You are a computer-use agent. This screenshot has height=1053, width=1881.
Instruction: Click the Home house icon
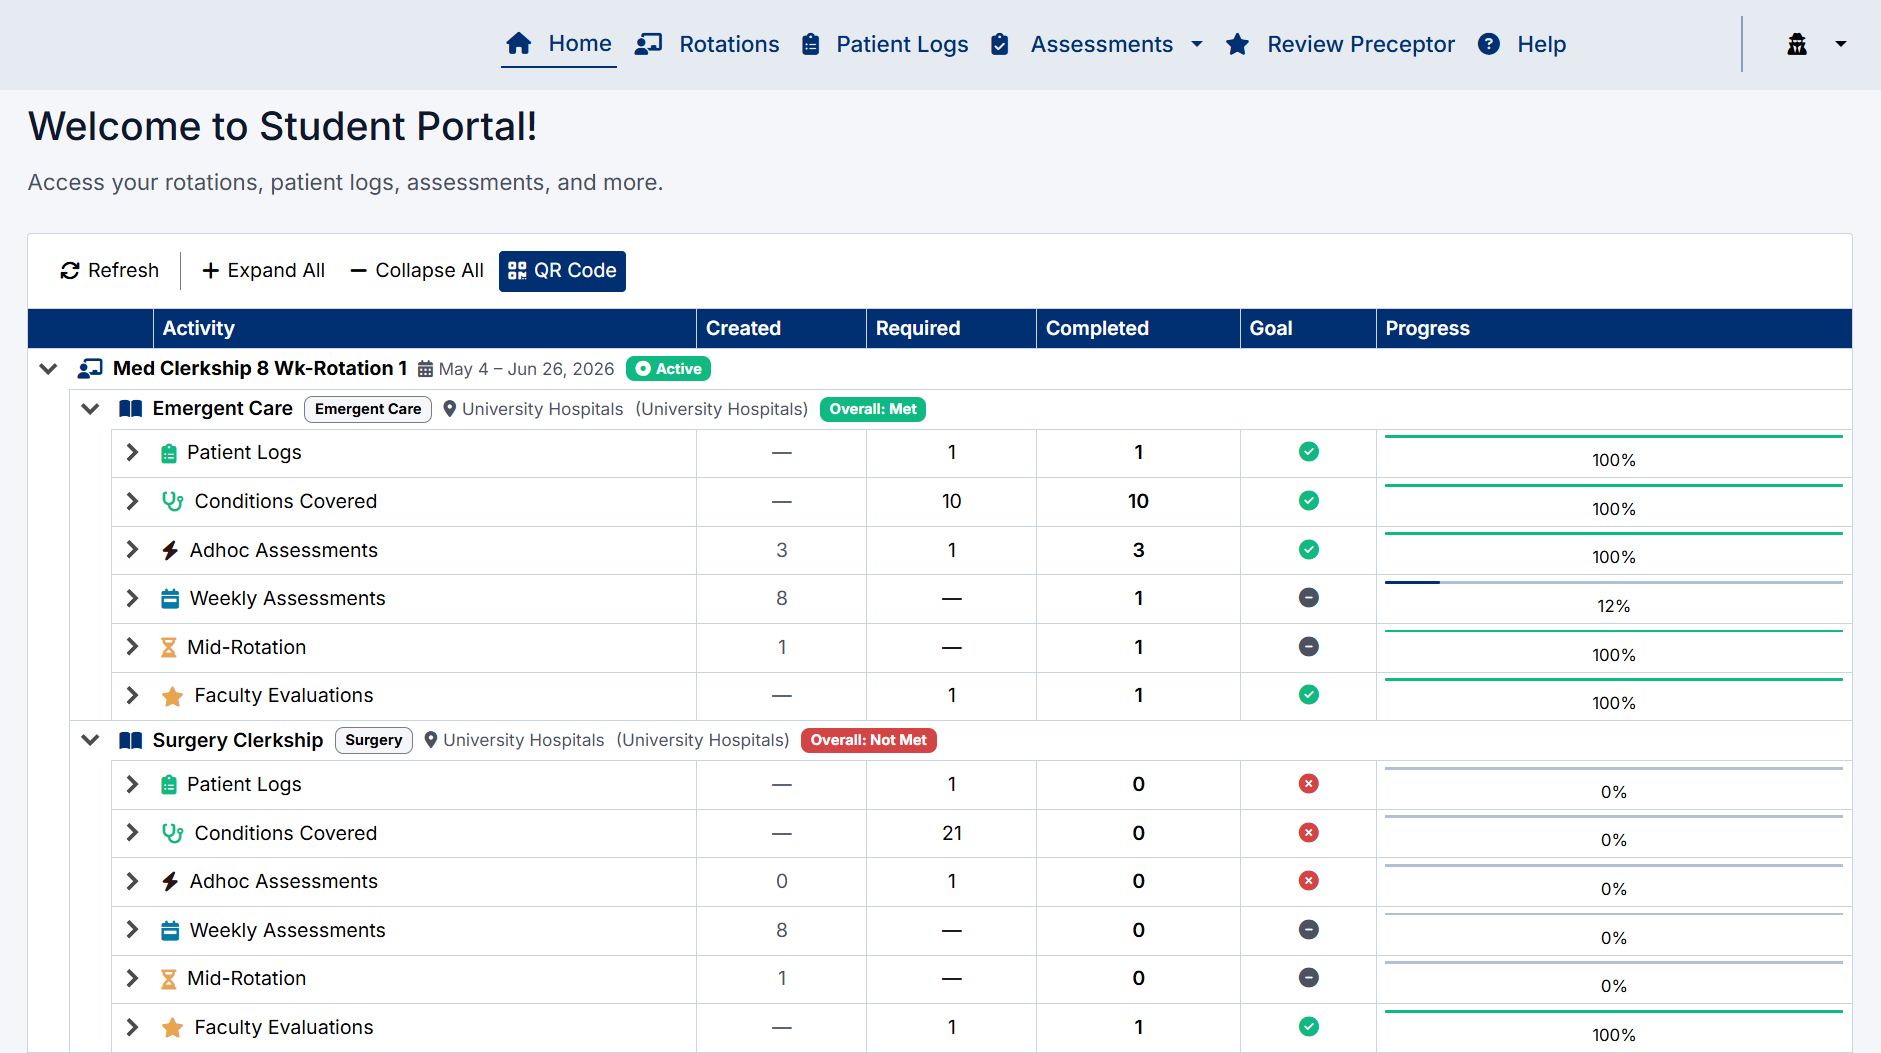(x=518, y=44)
